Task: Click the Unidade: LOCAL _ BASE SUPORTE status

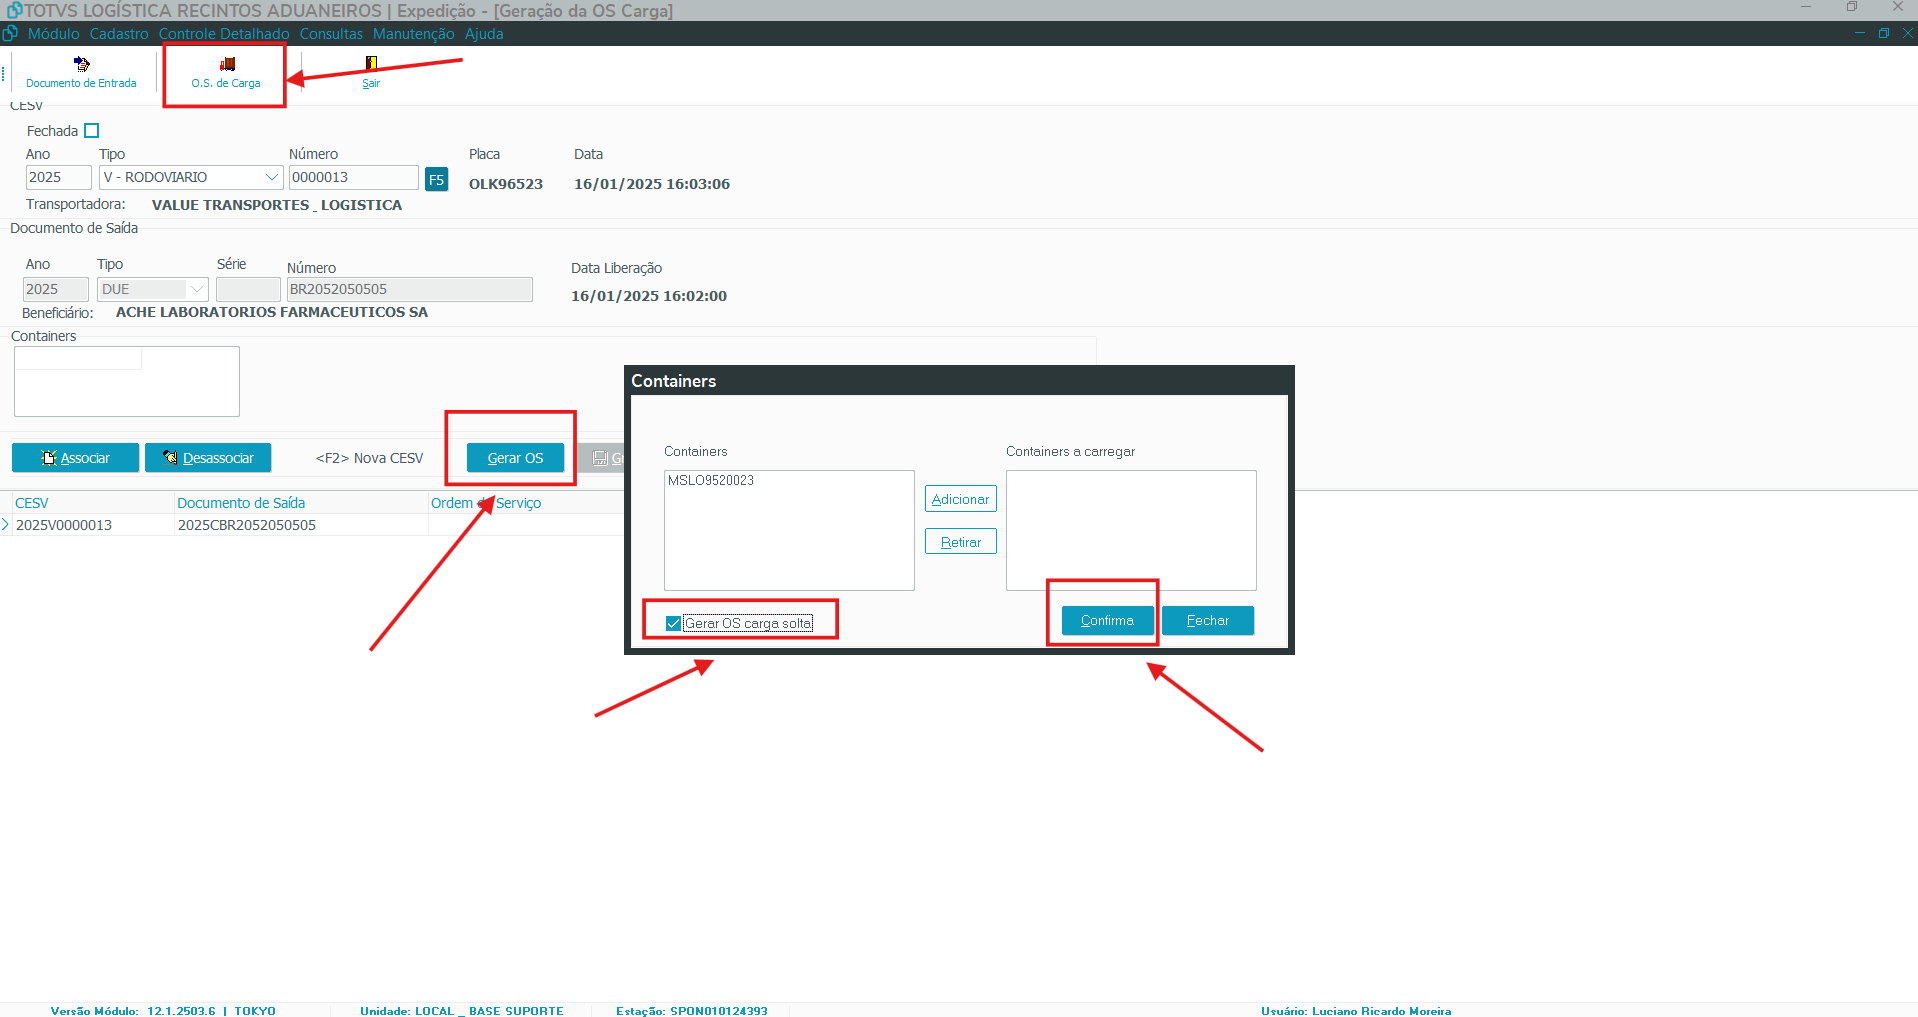Action: (462, 1010)
